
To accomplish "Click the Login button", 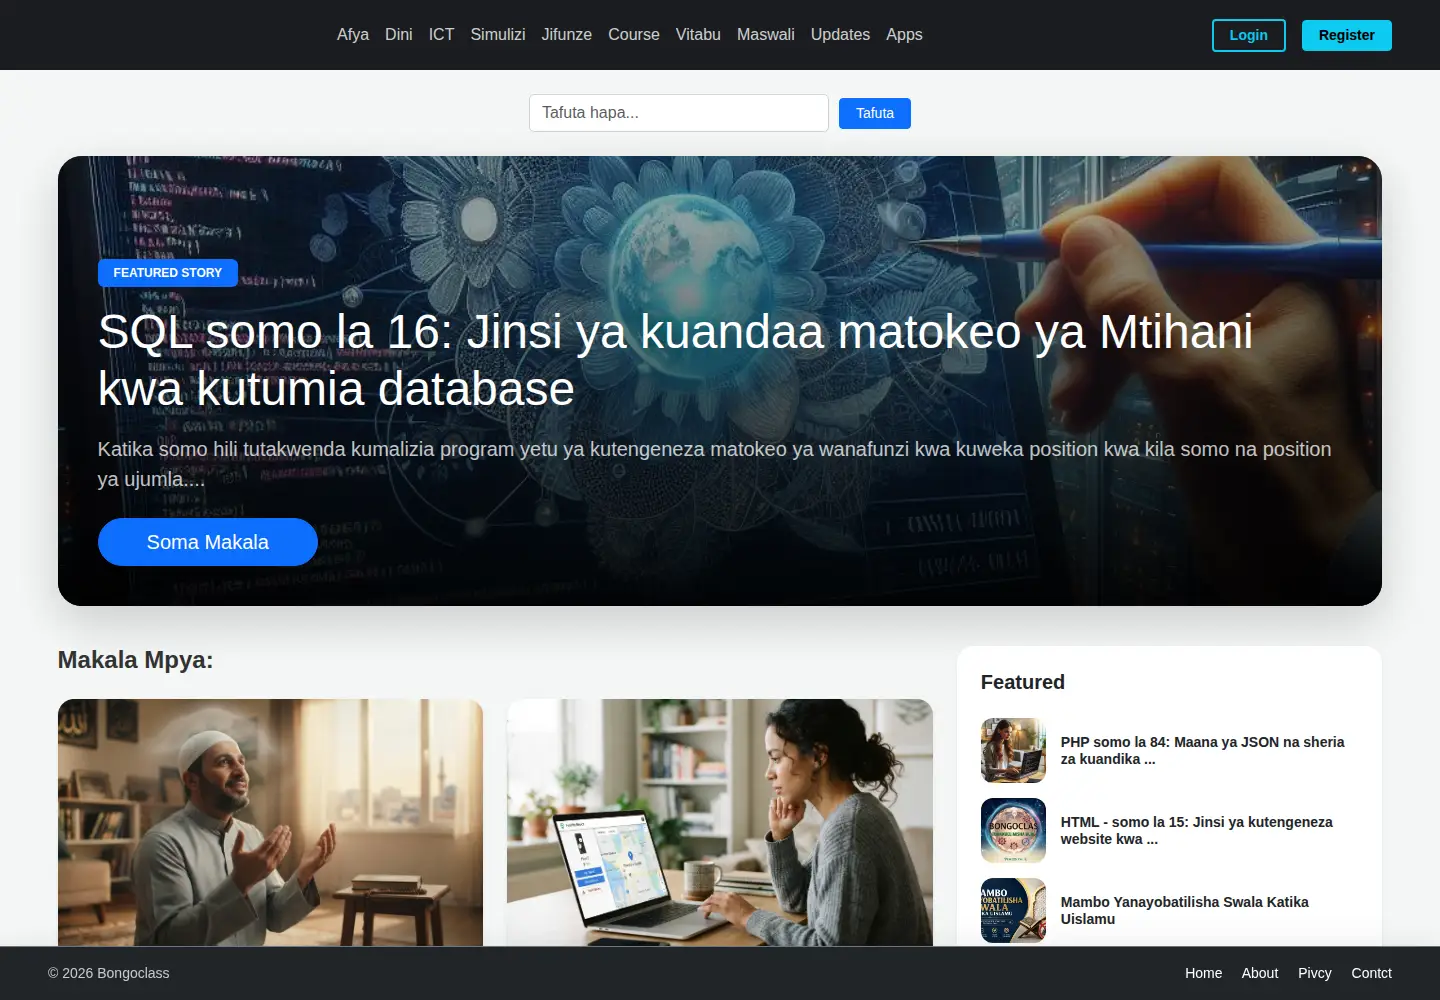I will click(1249, 35).
